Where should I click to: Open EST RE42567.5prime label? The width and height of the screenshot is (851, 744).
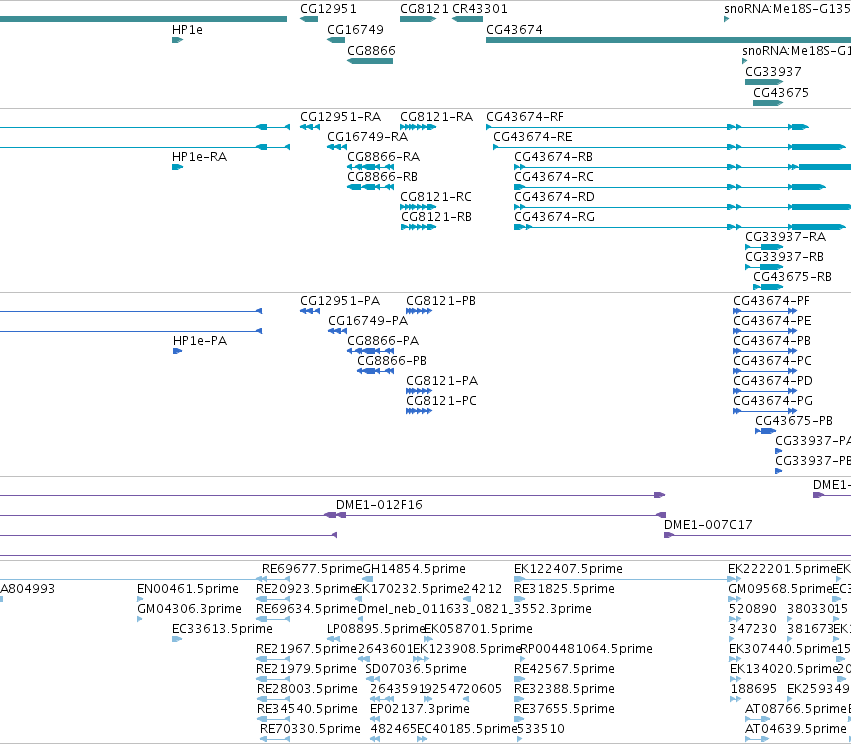coord(564,669)
